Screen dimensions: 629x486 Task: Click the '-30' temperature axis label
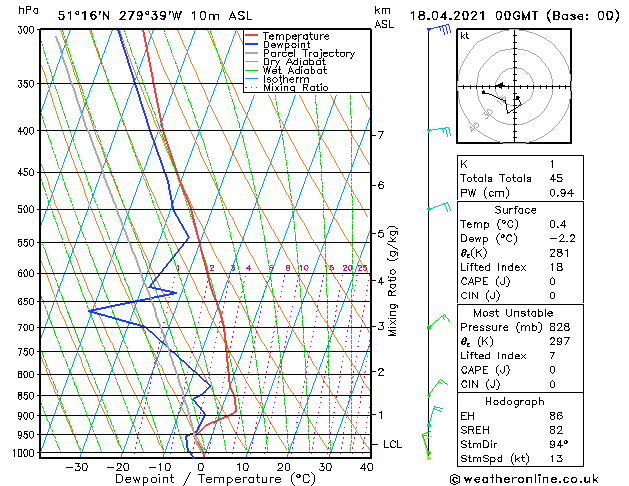click(x=77, y=467)
